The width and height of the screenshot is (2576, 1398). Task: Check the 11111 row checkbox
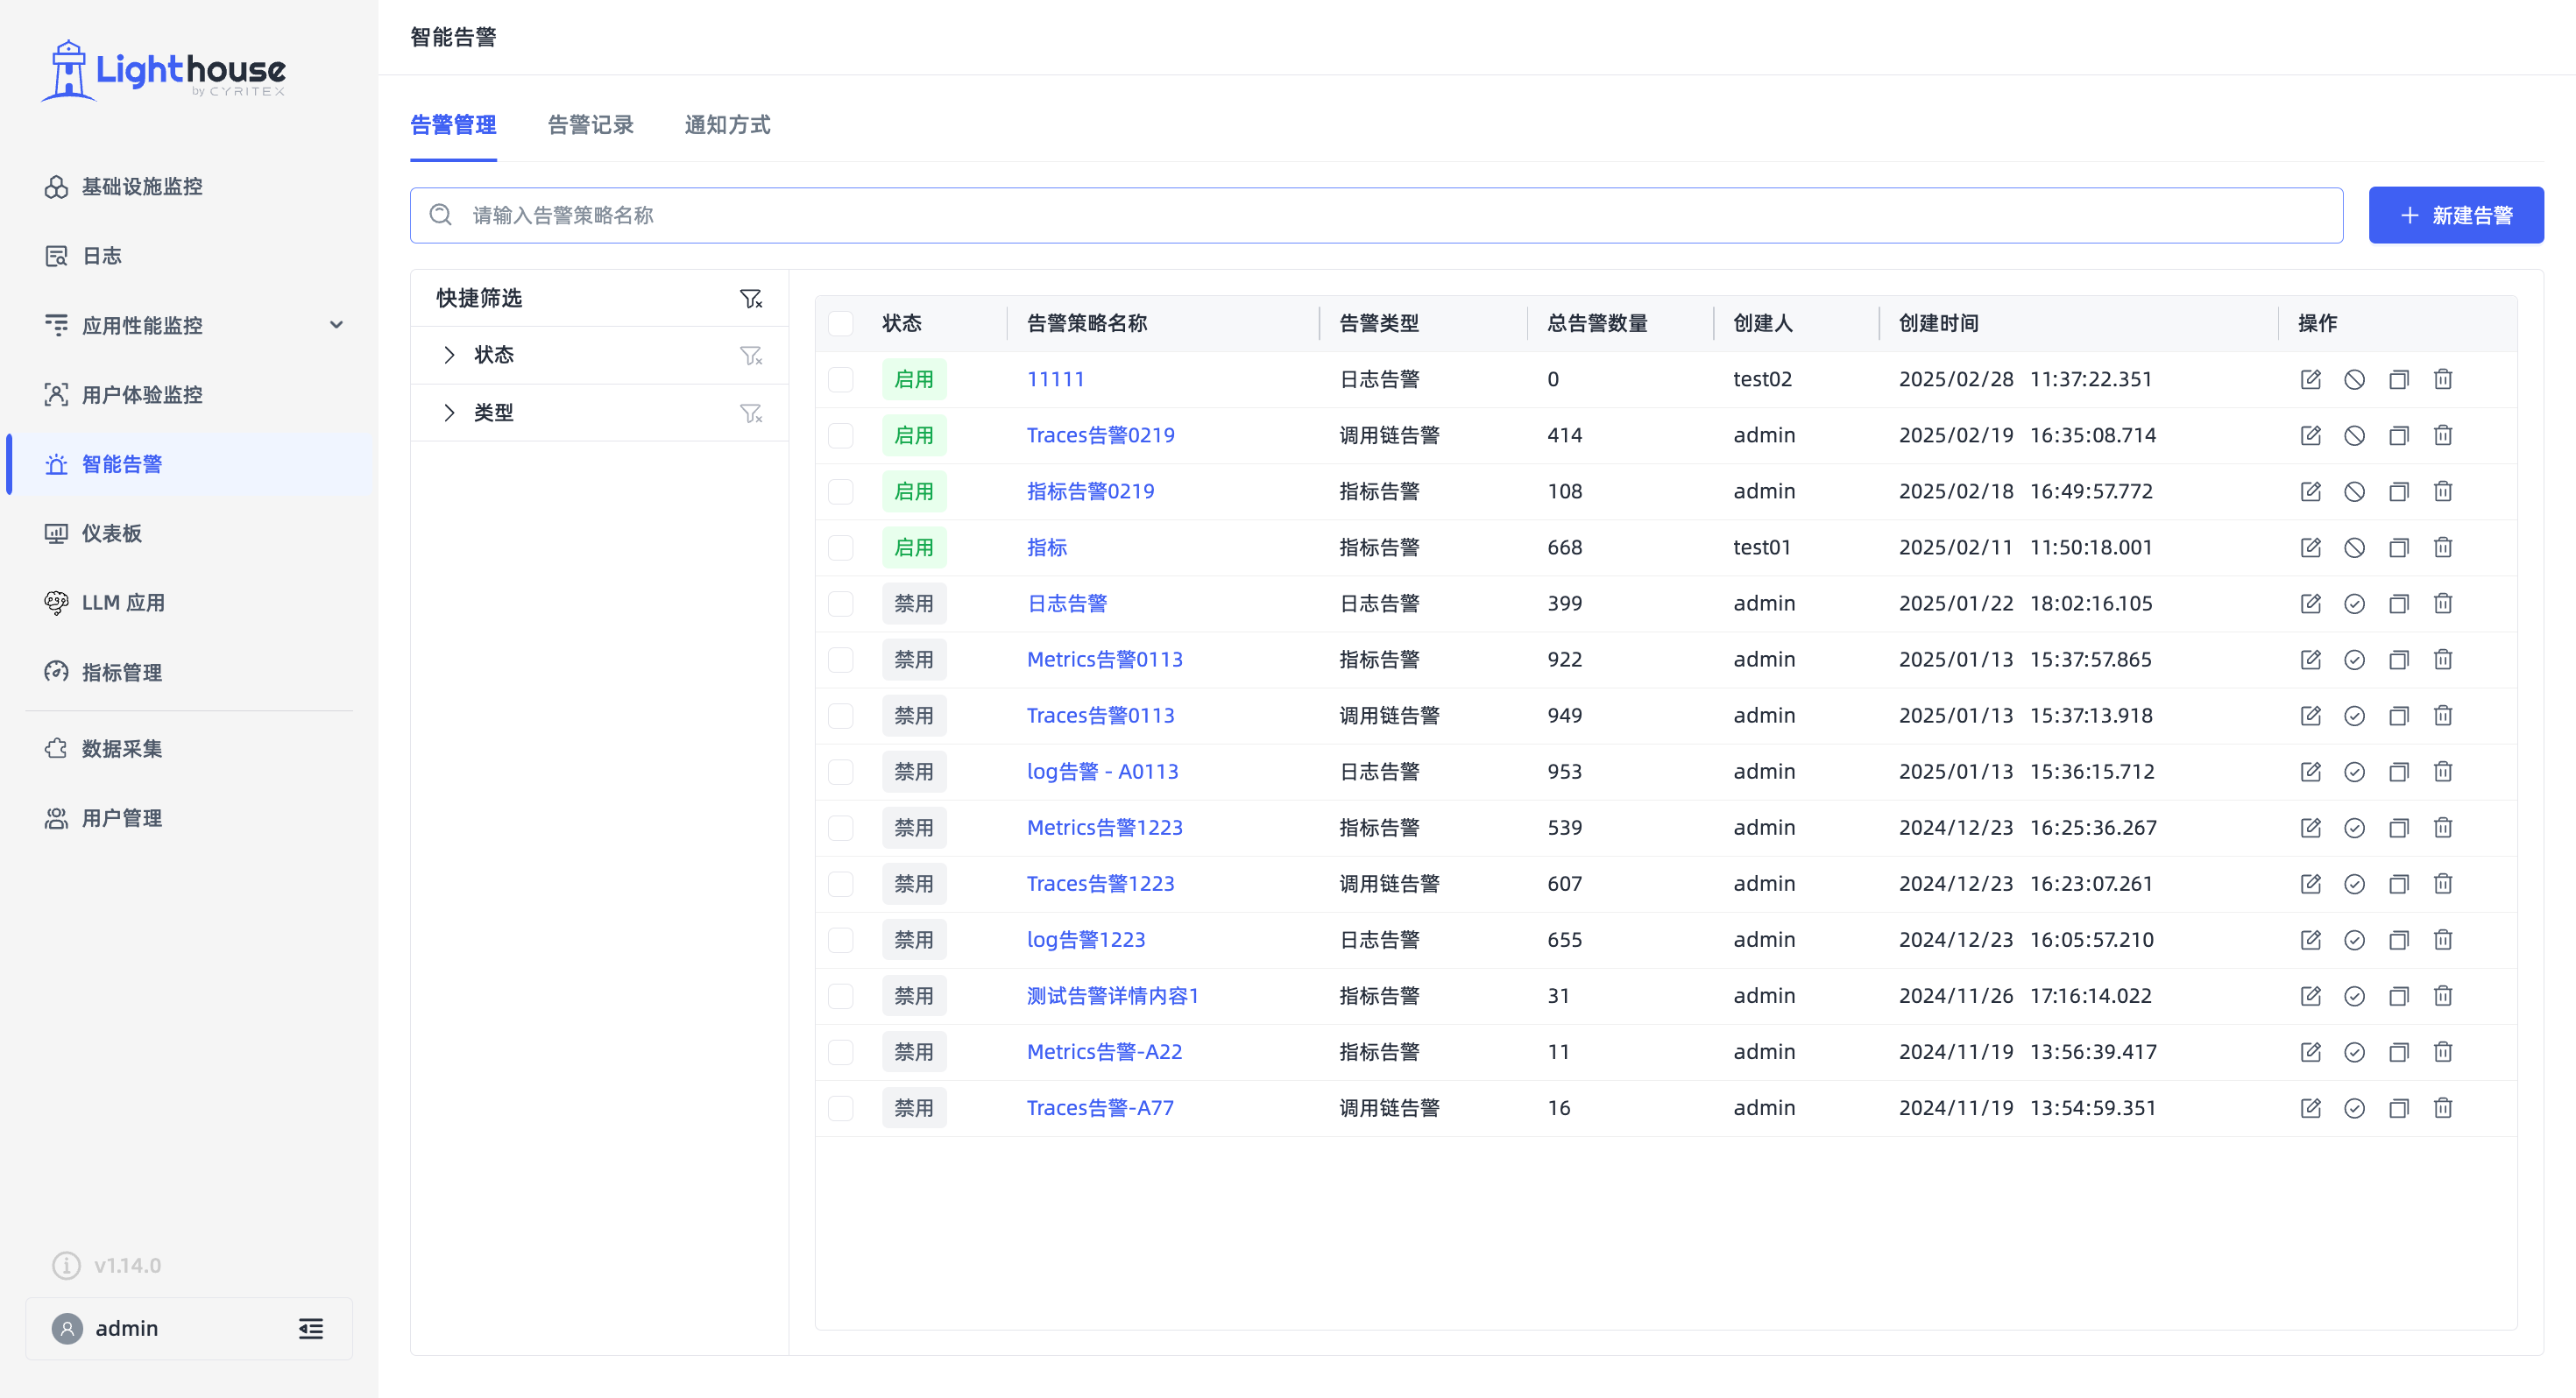[841, 379]
